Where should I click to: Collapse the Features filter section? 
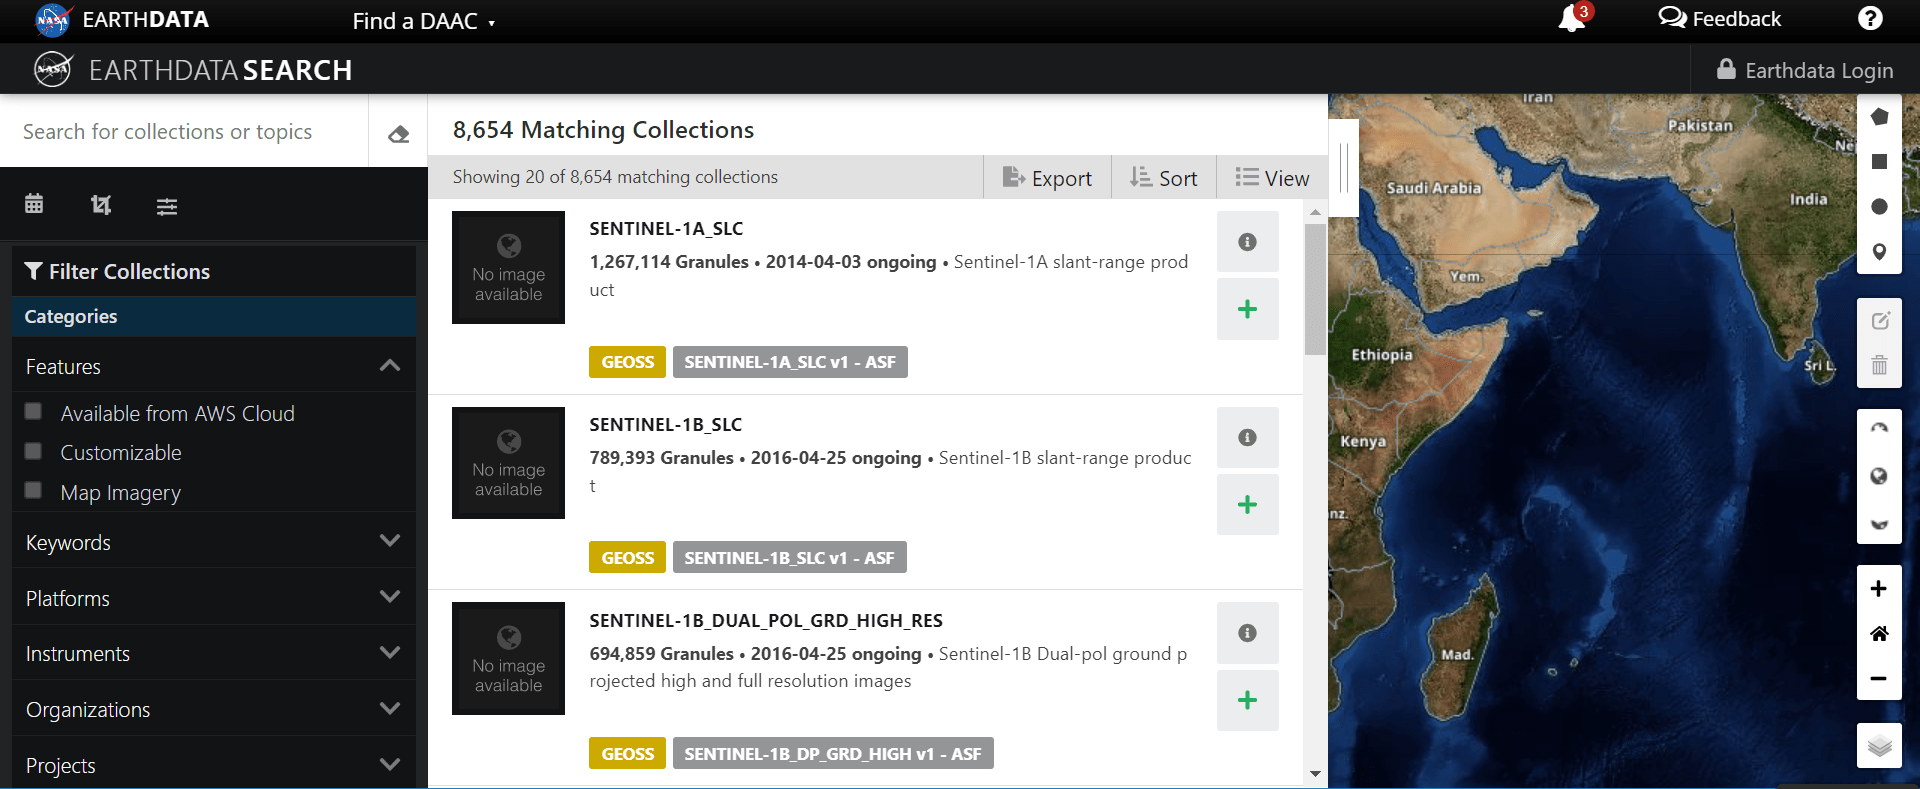[x=214, y=366]
